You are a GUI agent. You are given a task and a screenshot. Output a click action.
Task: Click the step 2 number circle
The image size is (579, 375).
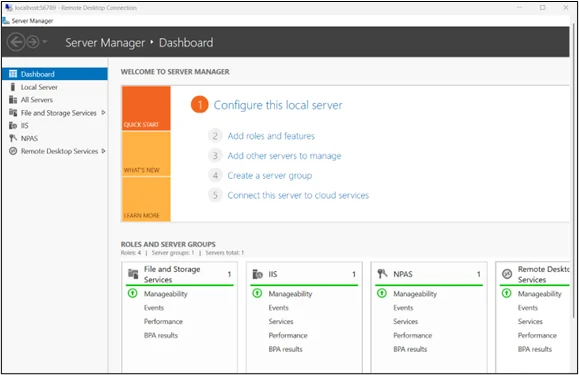pyautogui.click(x=215, y=136)
